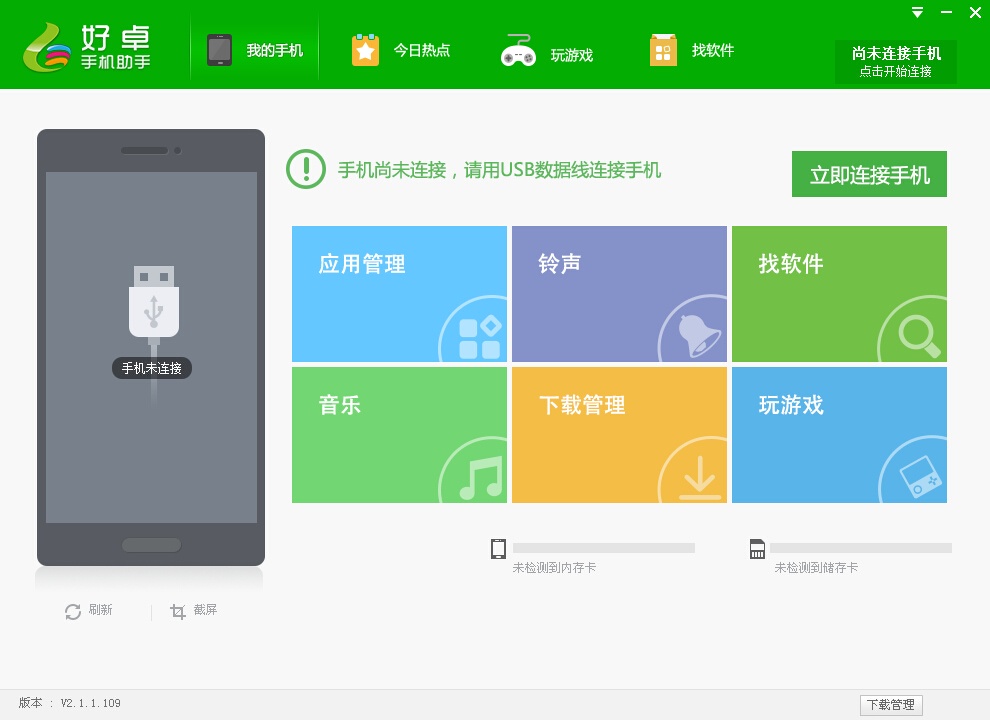The height and width of the screenshot is (720, 990).
Task: Click the 刷新 text link
Action: pyautogui.click(x=100, y=609)
